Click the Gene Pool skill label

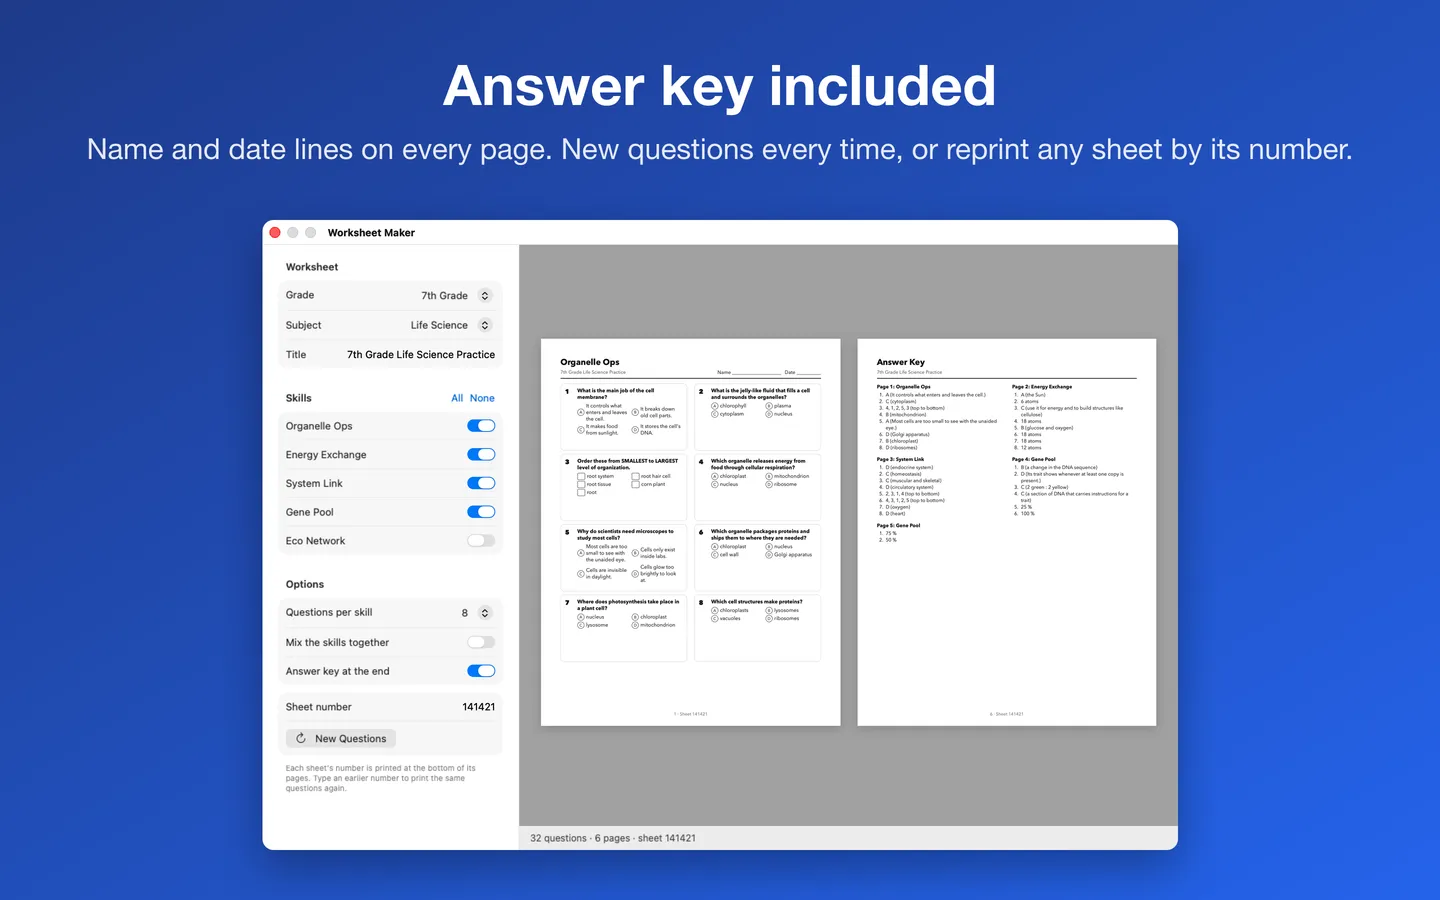310,512
